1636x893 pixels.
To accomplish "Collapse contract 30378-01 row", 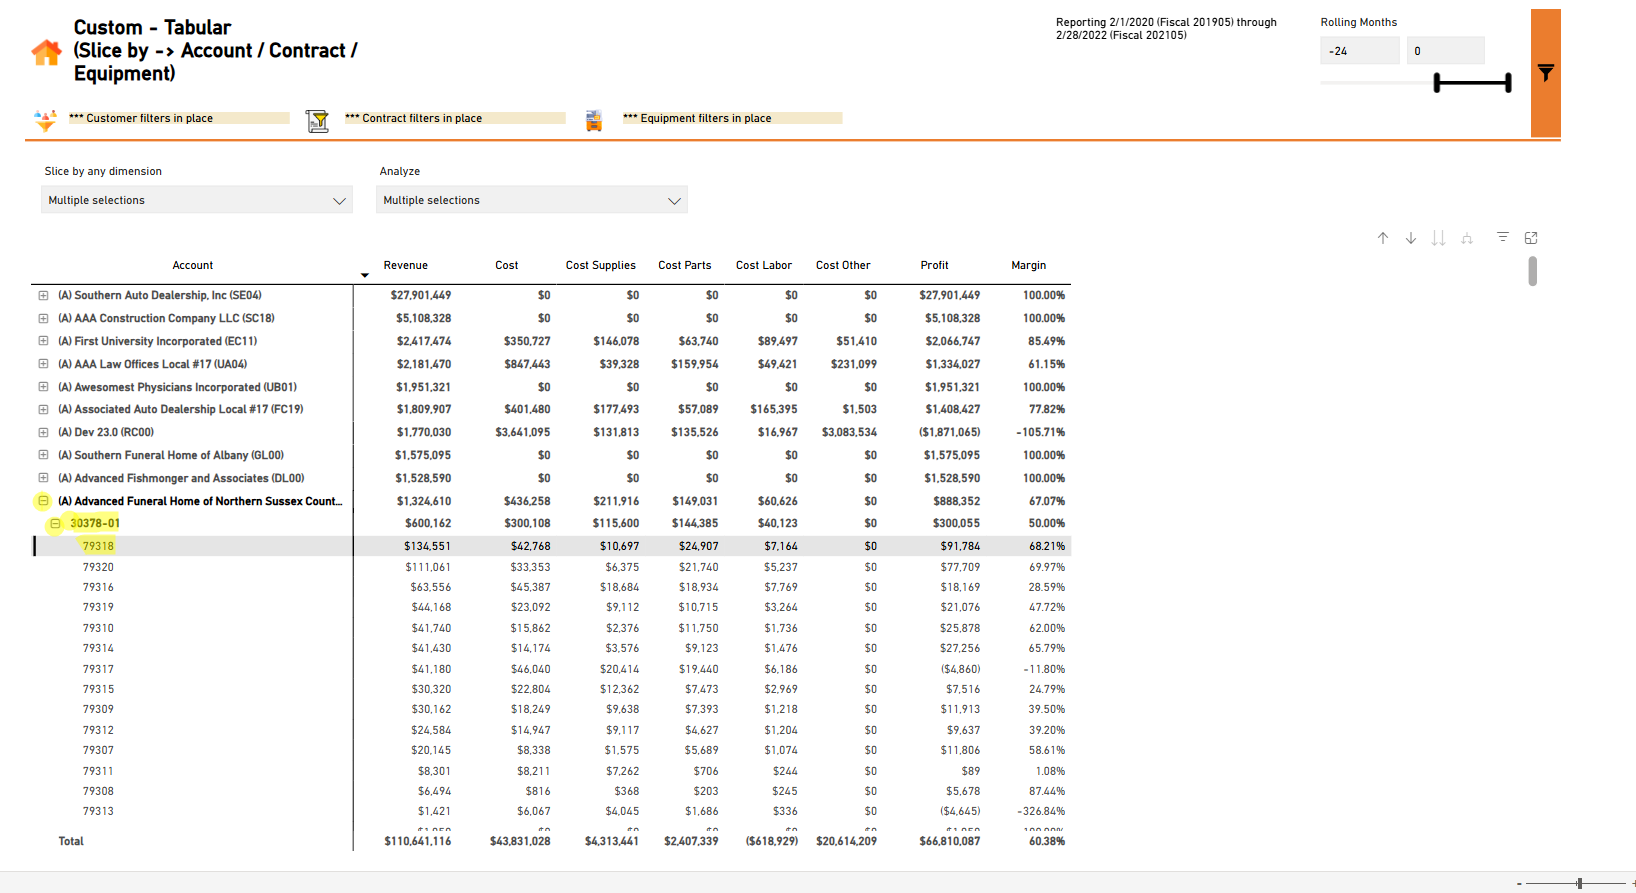I will (55, 523).
